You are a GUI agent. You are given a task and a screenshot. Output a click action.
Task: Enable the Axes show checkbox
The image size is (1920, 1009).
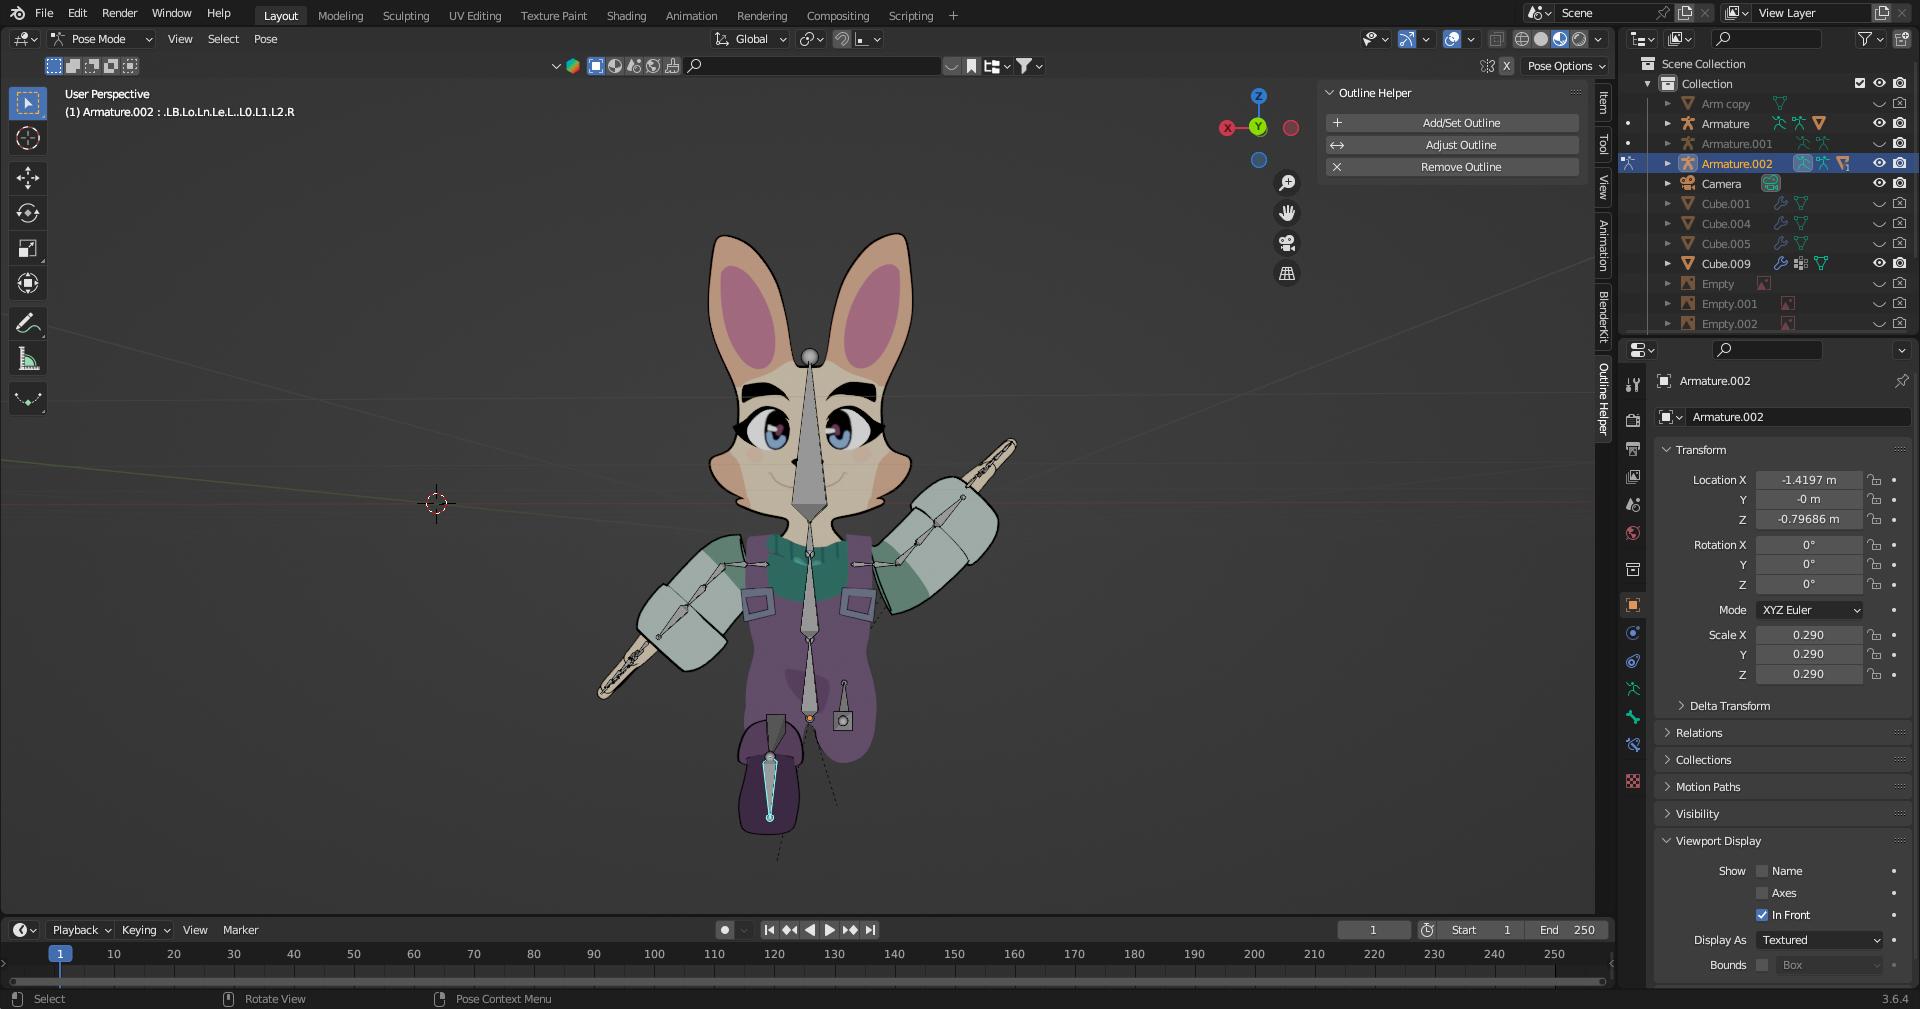point(1762,893)
